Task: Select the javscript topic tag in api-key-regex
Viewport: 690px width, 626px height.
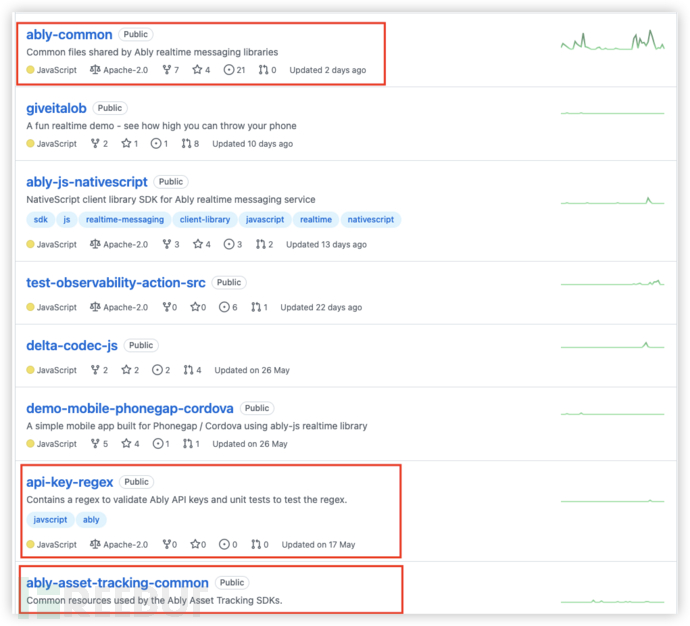Action: coord(51,520)
